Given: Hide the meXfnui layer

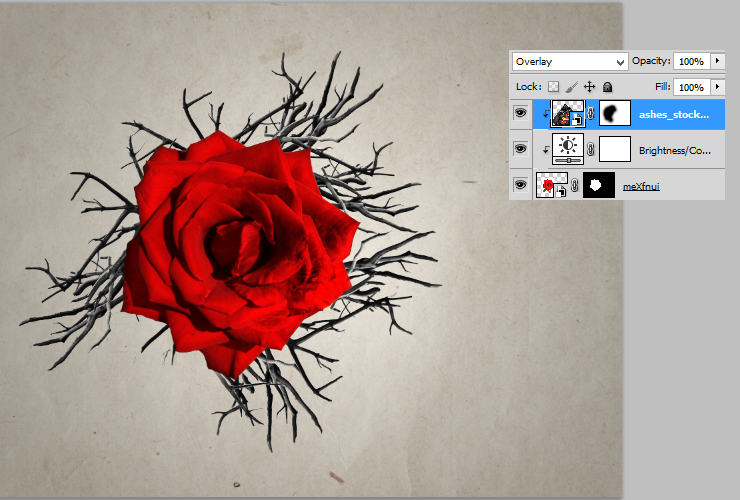Looking at the screenshot, I should tap(521, 185).
